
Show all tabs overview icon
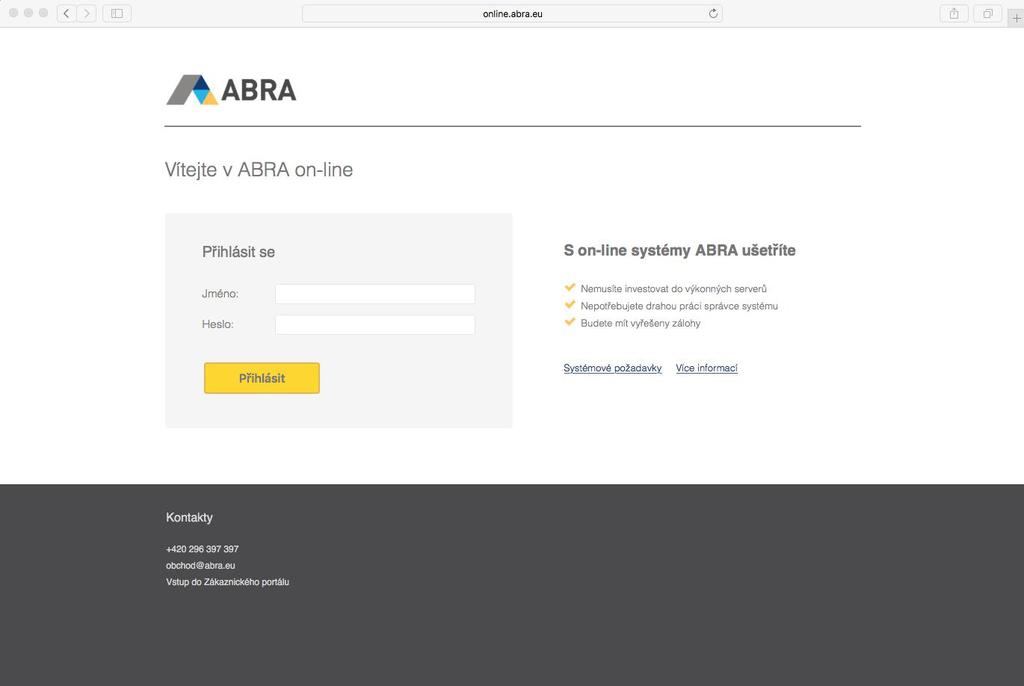tap(988, 13)
